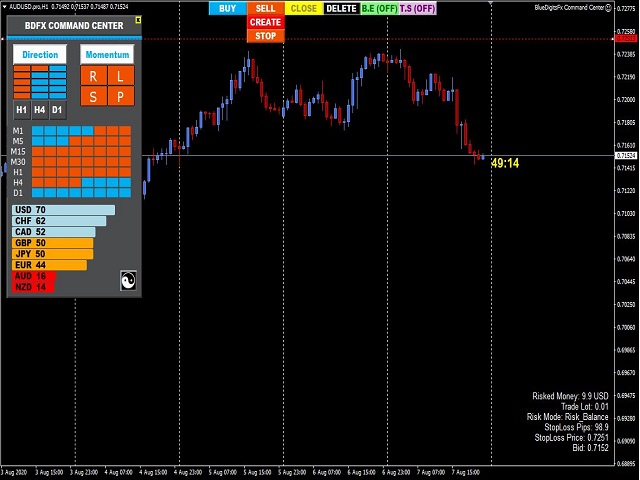Screen dimensions: 640x480
Task: Open the Momentum panel button
Action: (107, 54)
